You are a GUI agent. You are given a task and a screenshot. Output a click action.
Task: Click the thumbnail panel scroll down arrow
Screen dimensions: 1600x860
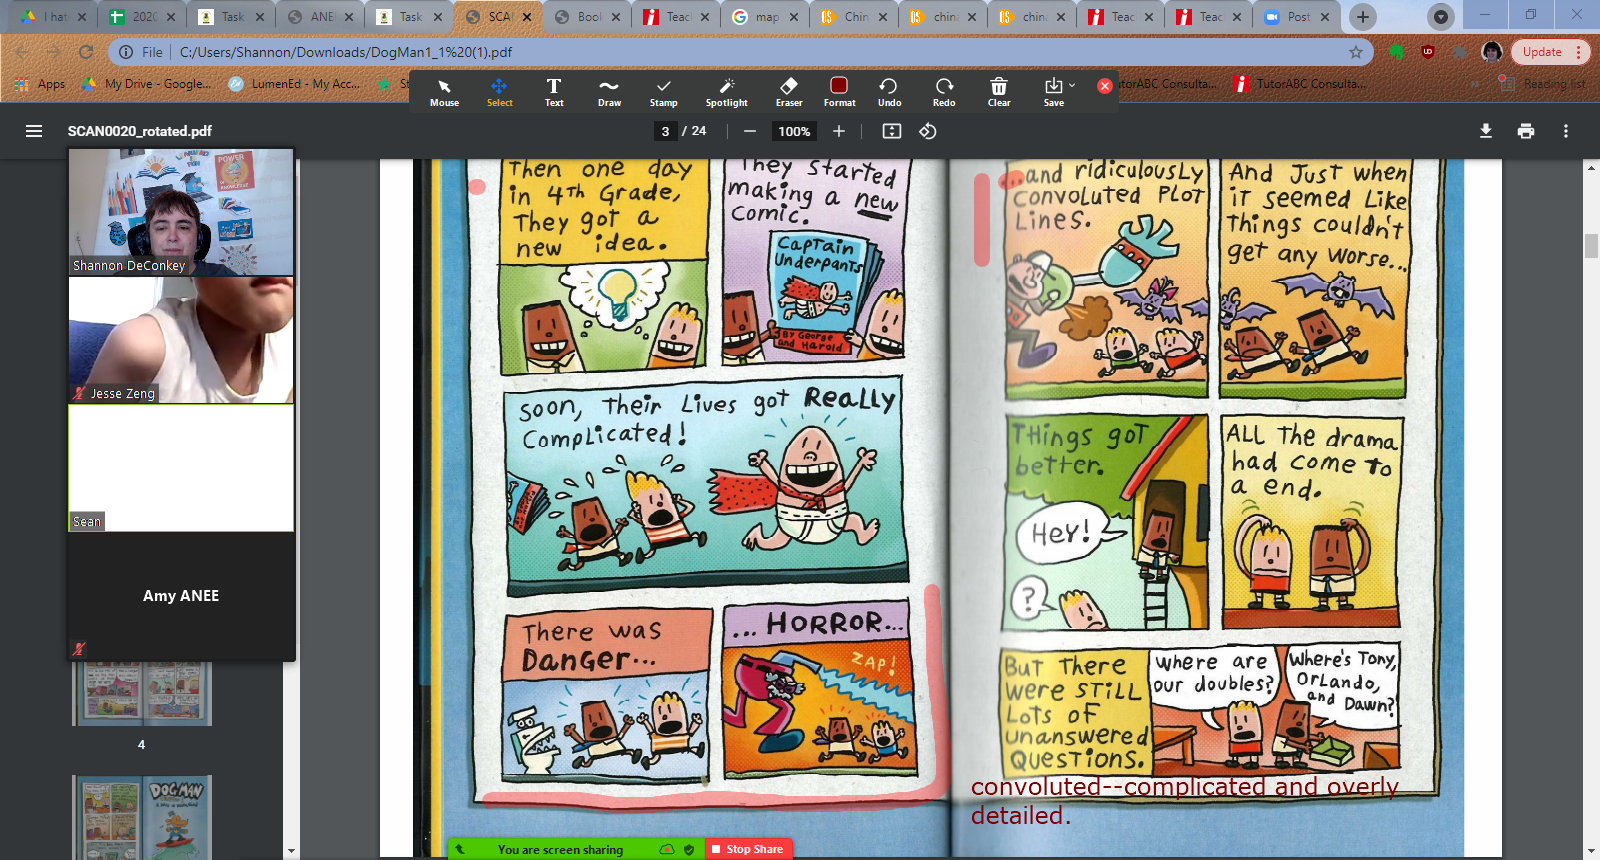pos(291,851)
